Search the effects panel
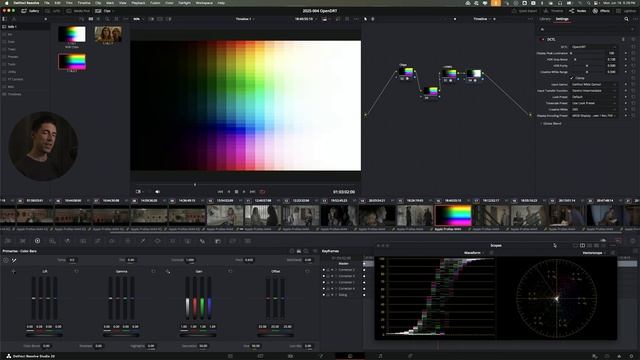 coord(626,19)
